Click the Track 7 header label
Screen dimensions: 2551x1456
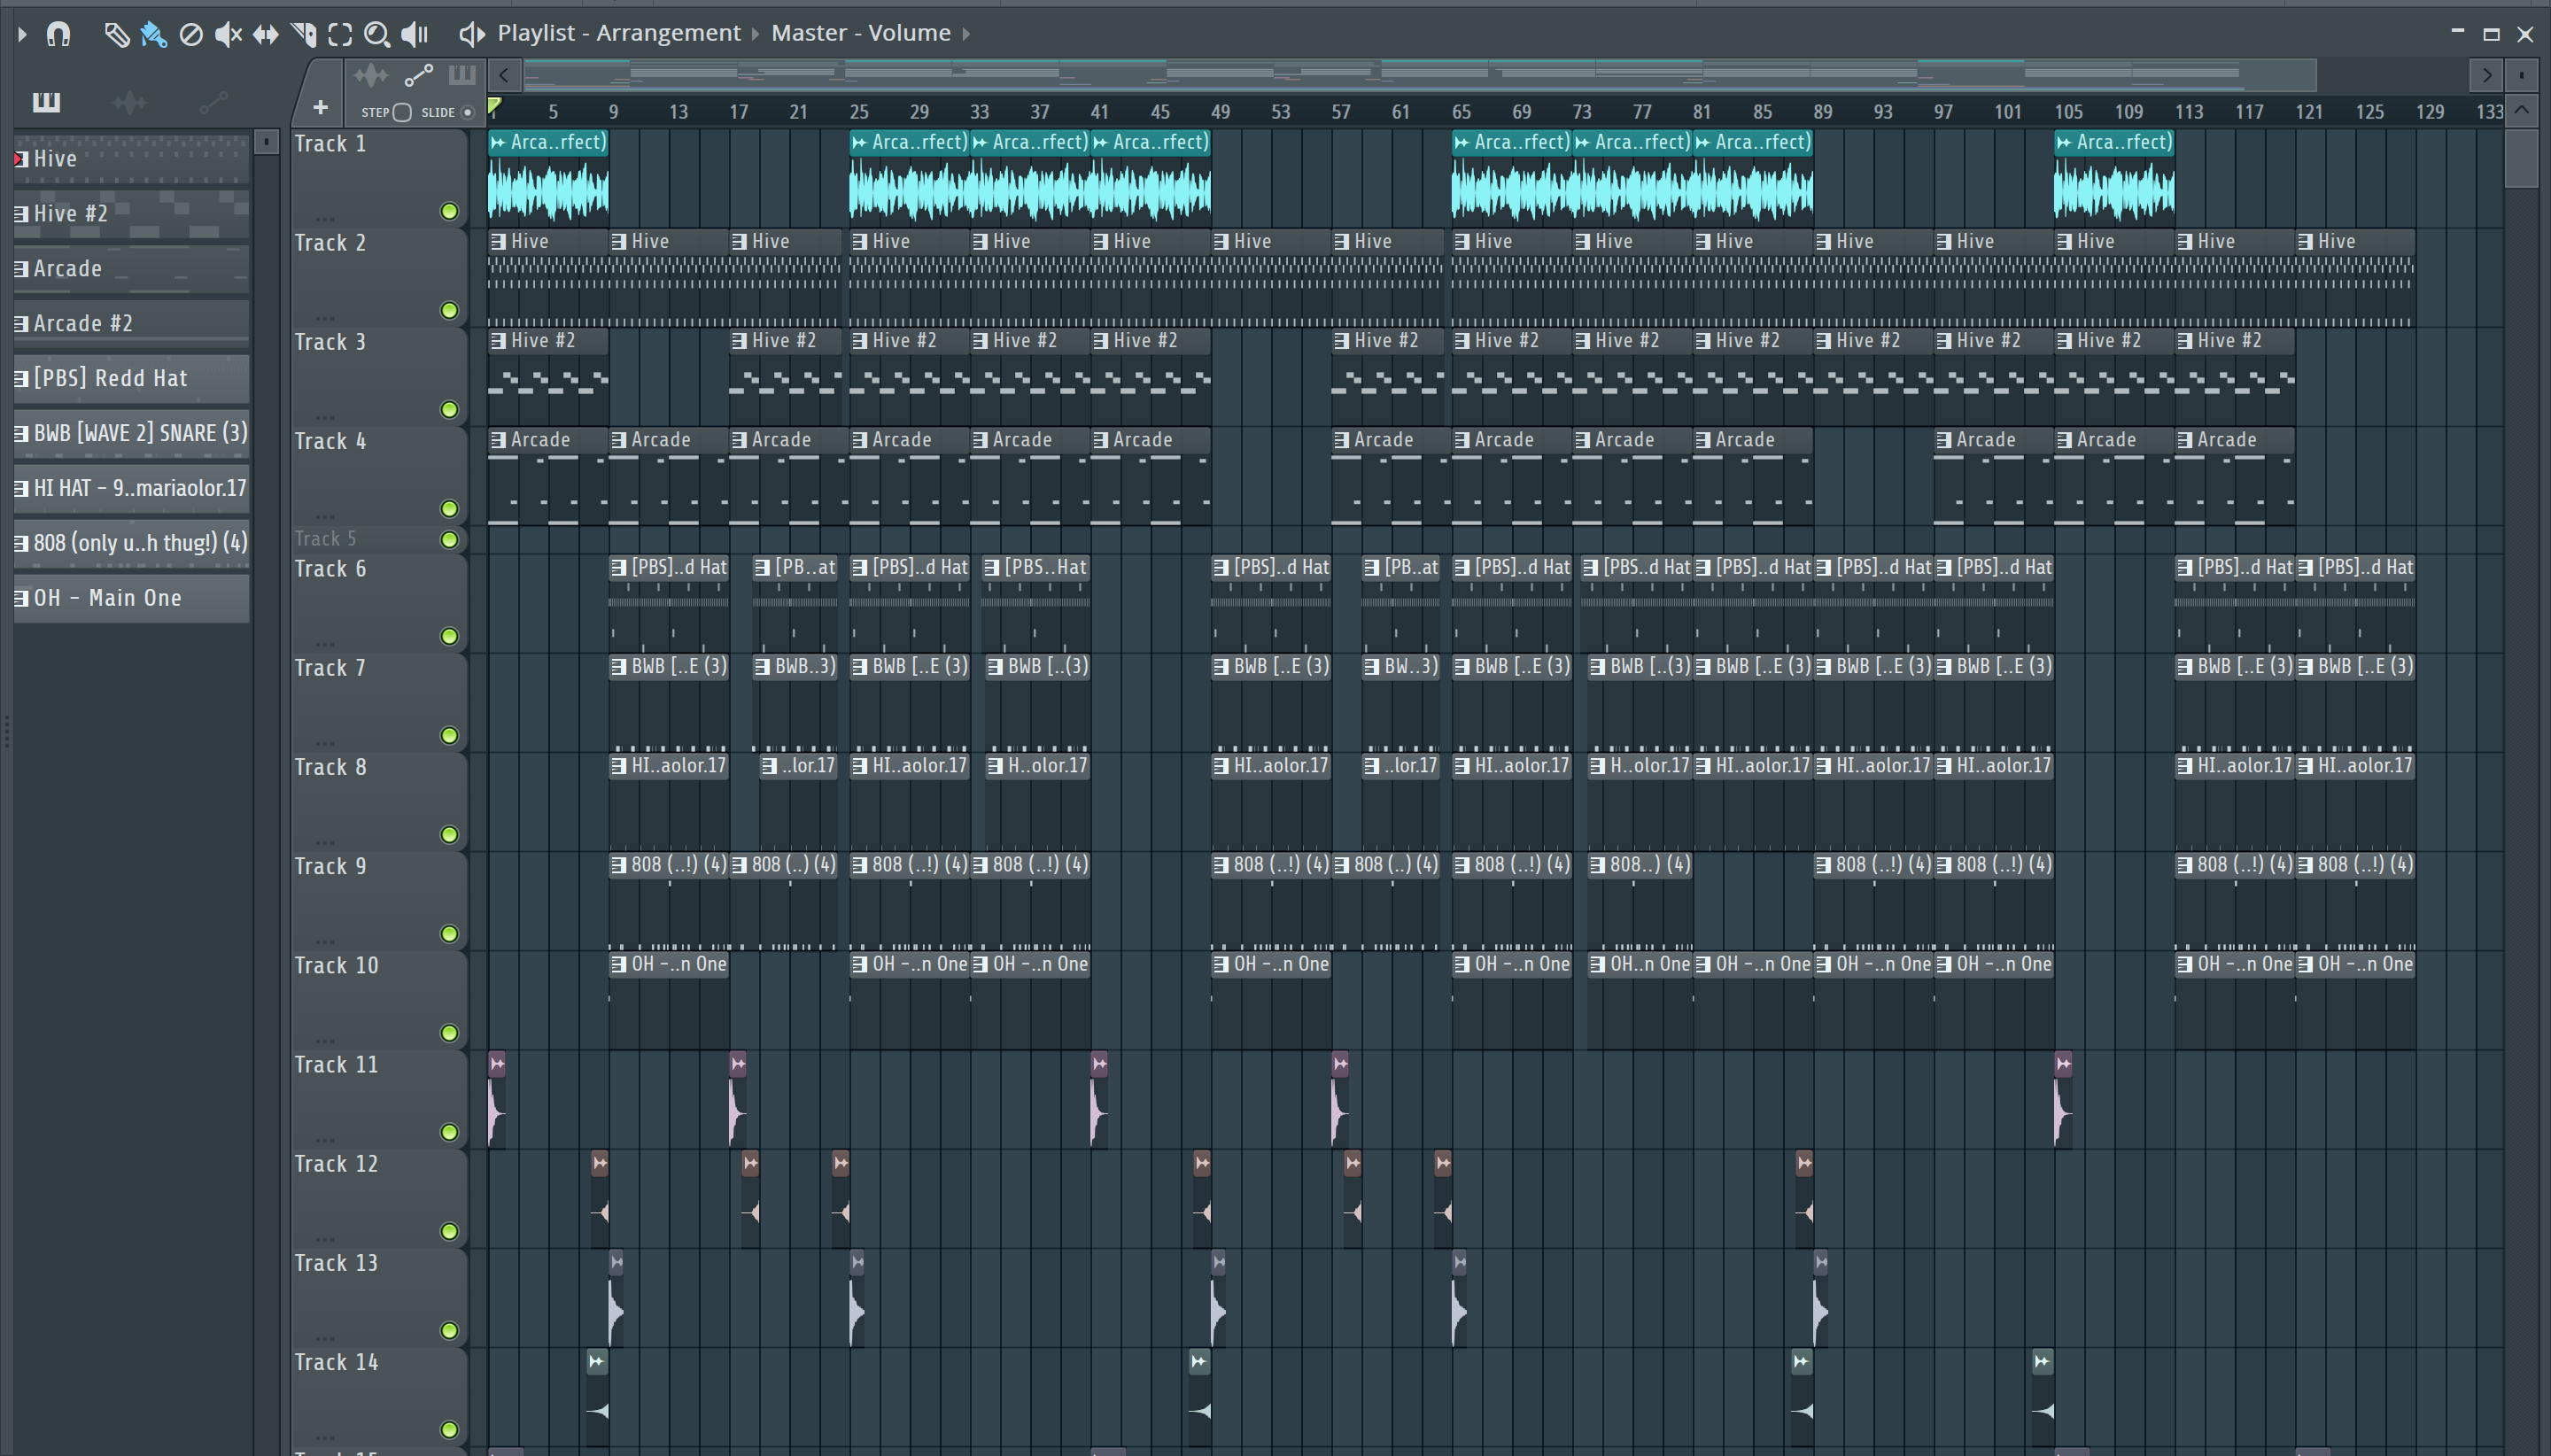tap(330, 668)
